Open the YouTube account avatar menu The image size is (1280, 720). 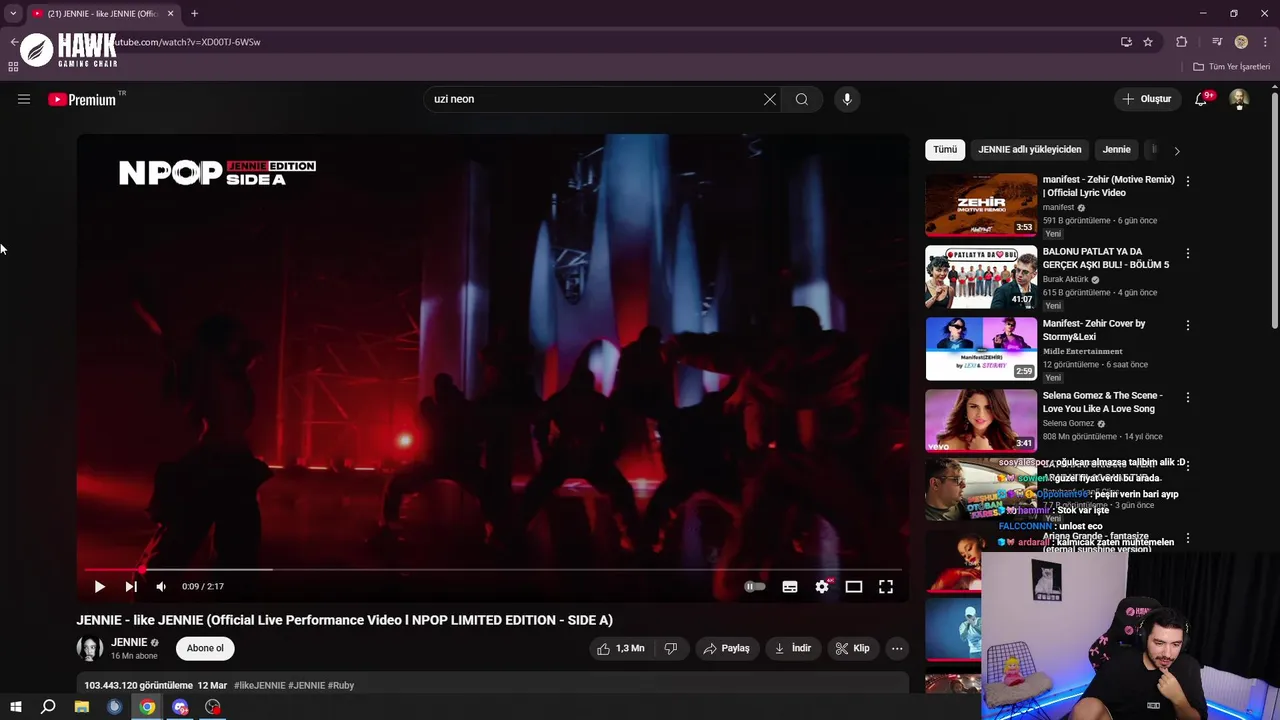[x=1239, y=99]
